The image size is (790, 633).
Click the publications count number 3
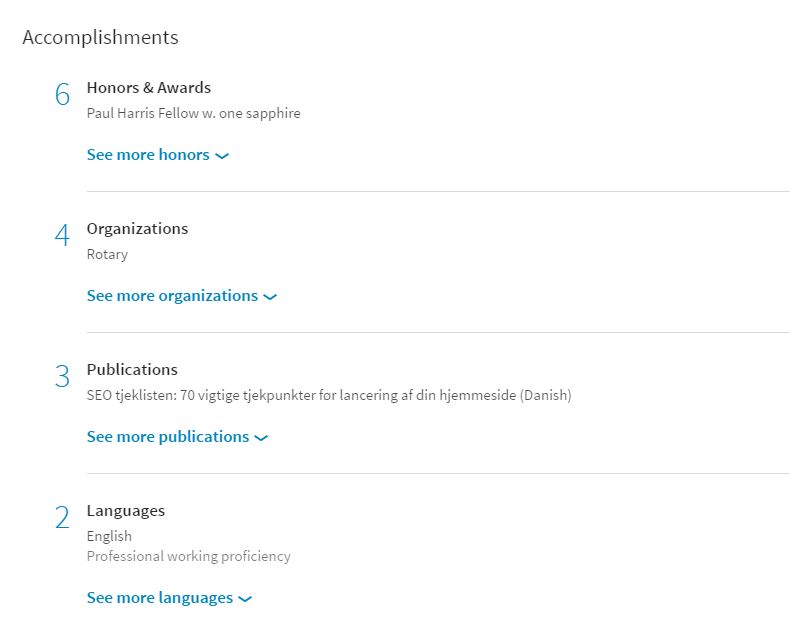click(63, 377)
